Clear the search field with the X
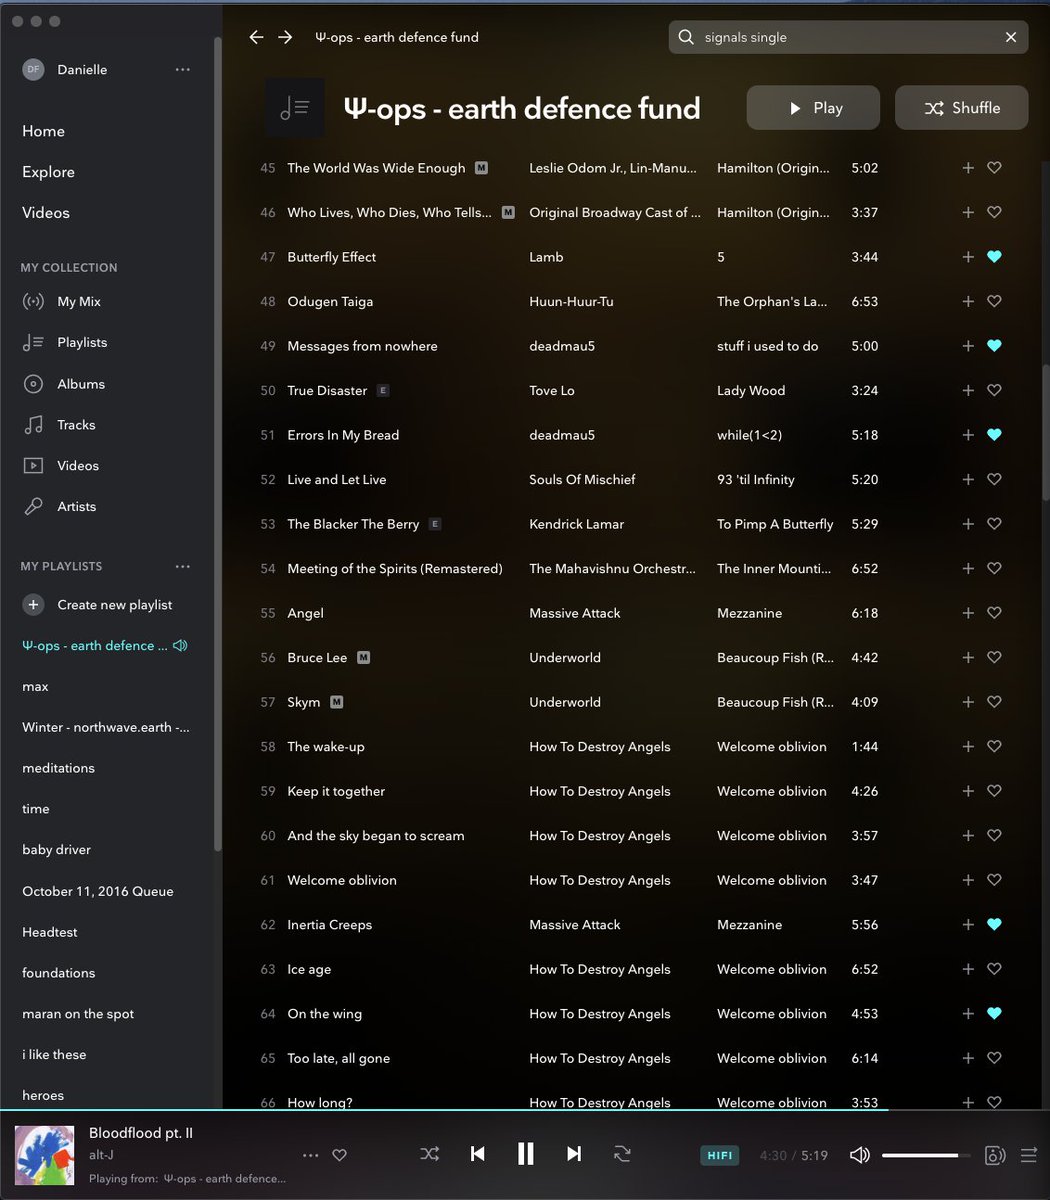 coord(1011,37)
